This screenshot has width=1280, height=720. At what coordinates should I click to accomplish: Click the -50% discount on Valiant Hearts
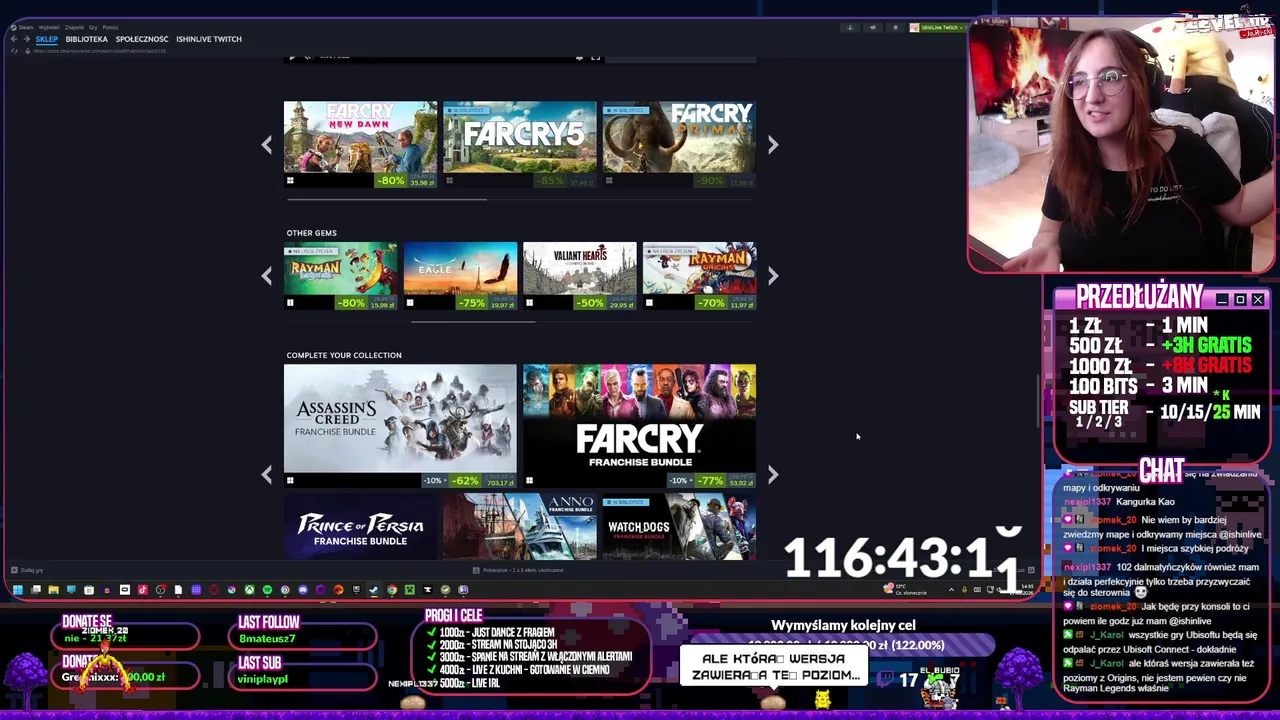click(591, 303)
